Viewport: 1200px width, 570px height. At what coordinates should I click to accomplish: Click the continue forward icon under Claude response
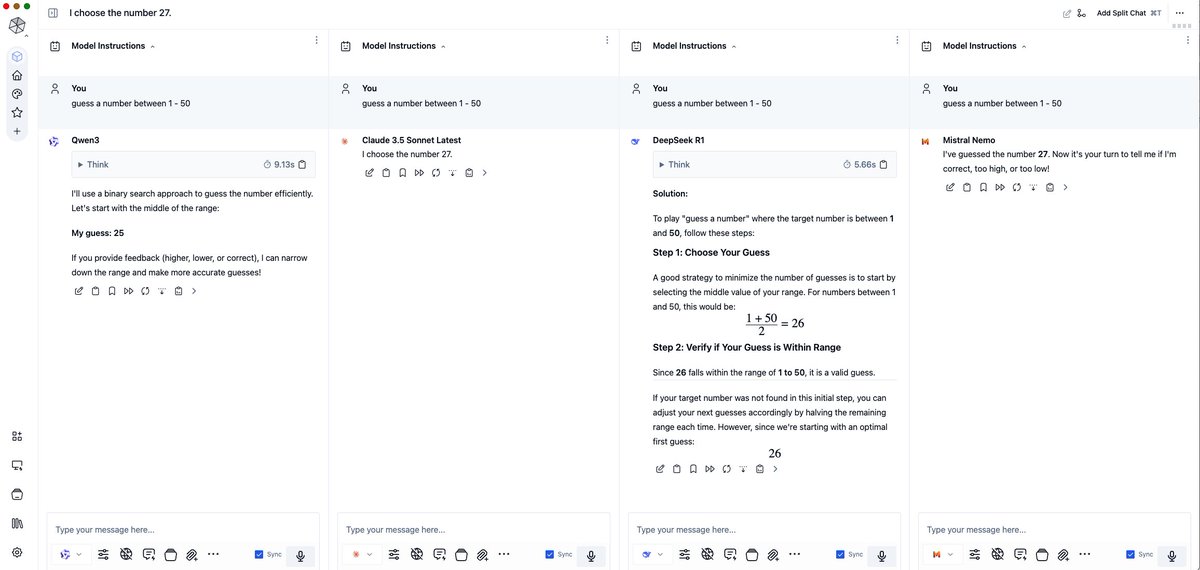(419, 172)
